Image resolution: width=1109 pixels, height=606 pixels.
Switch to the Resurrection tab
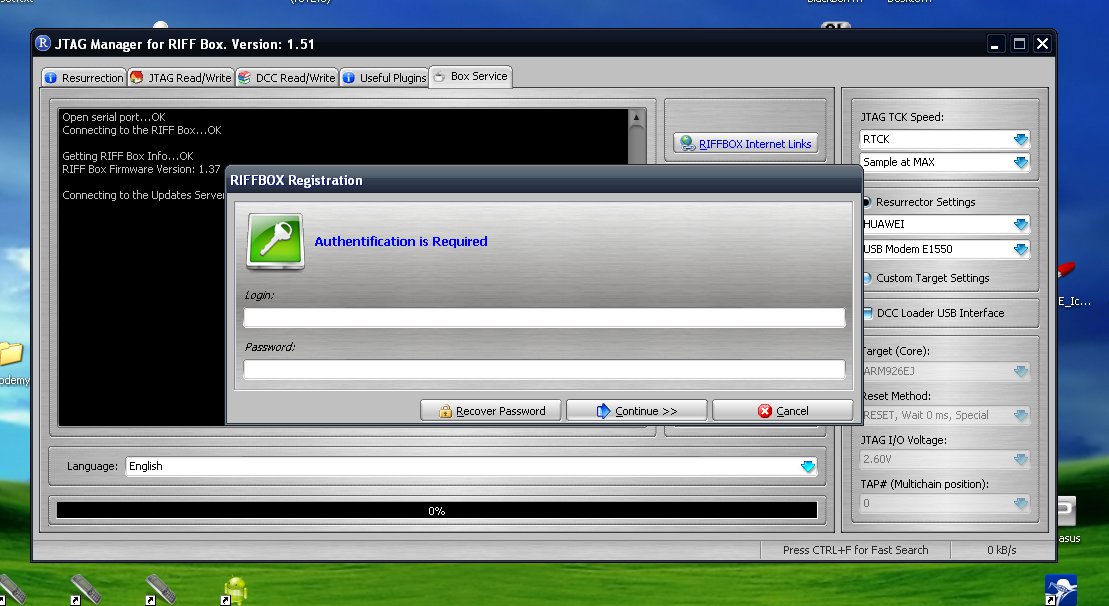(x=84, y=78)
